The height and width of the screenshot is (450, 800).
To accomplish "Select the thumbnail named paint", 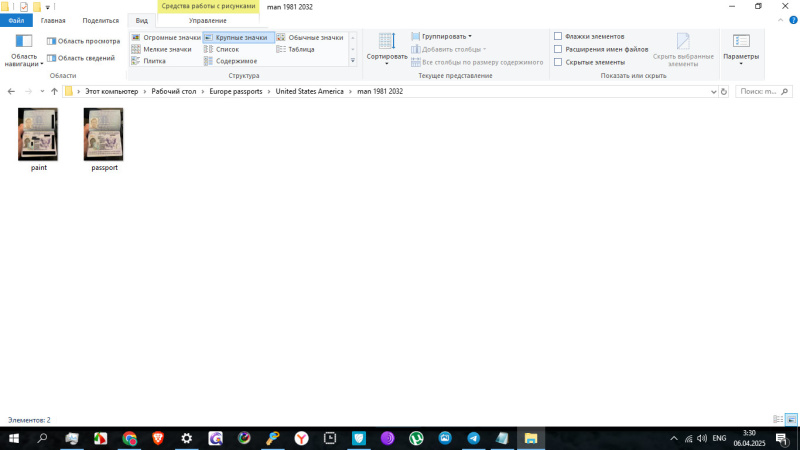I will (38, 135).
